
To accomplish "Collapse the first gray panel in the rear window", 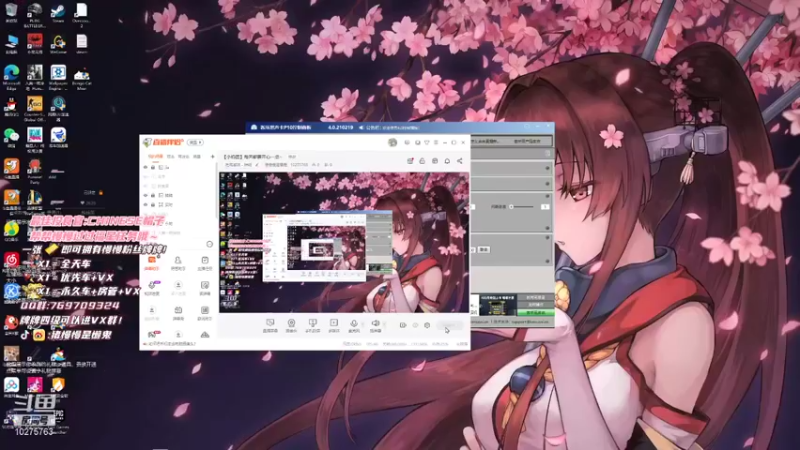I will pos(547,168).
